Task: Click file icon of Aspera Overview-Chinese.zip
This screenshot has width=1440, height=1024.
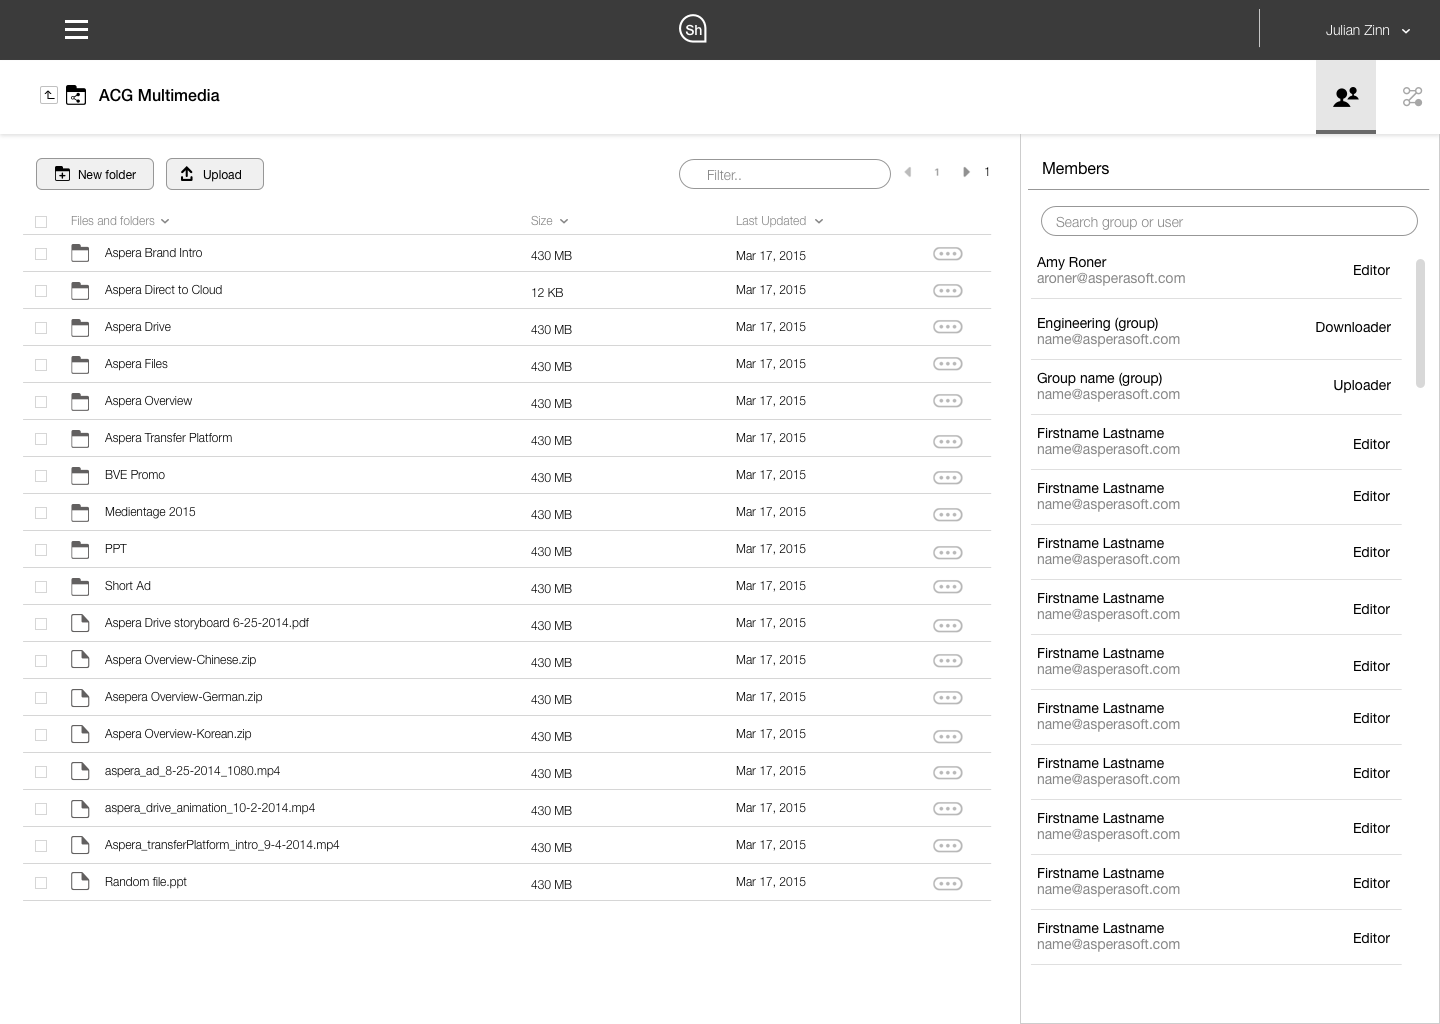Action: pos(80,660)
